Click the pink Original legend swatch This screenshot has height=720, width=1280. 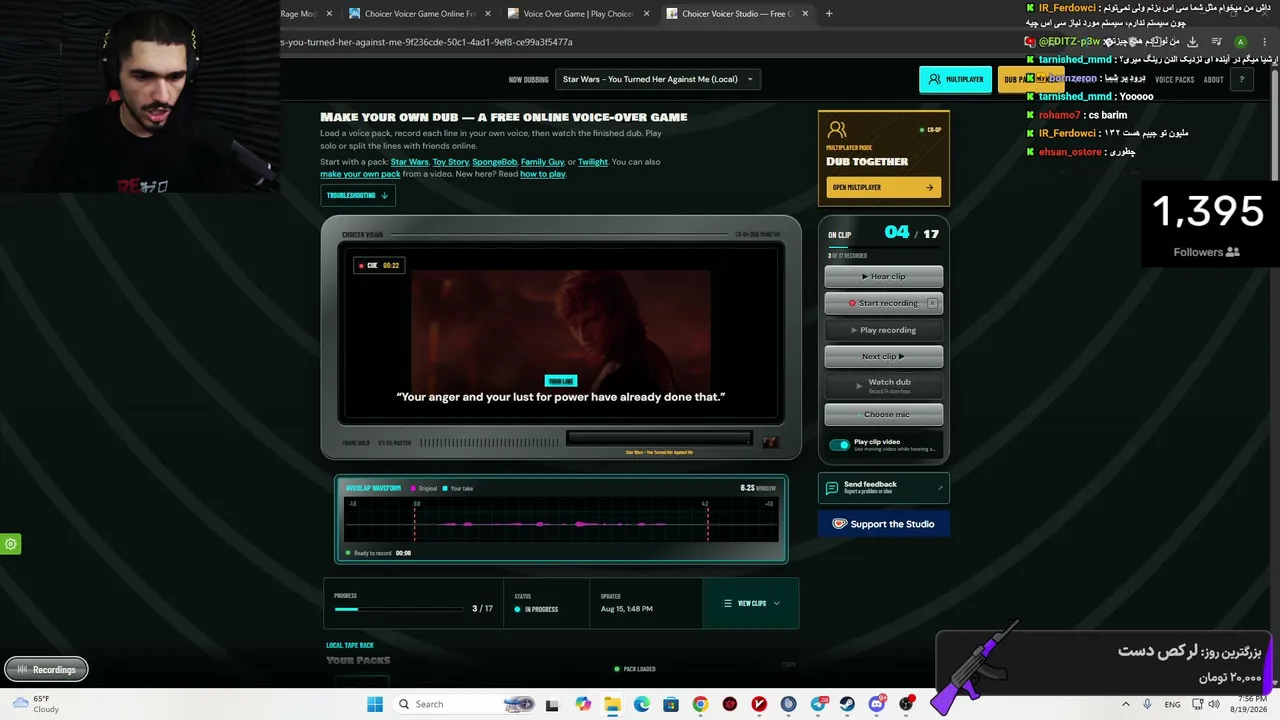(413, 489)
